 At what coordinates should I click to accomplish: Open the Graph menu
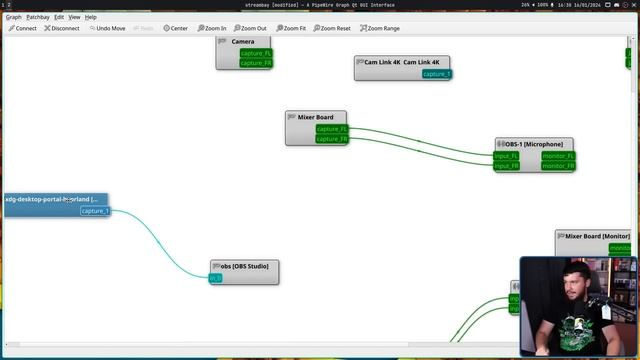point(13,17)
